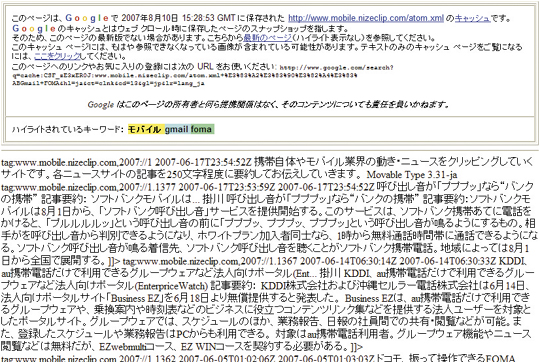
Task: Click the 'tag:www.mobile.nizeclip.com,2007://1.1362' text
Action: (x=88, y=358)
